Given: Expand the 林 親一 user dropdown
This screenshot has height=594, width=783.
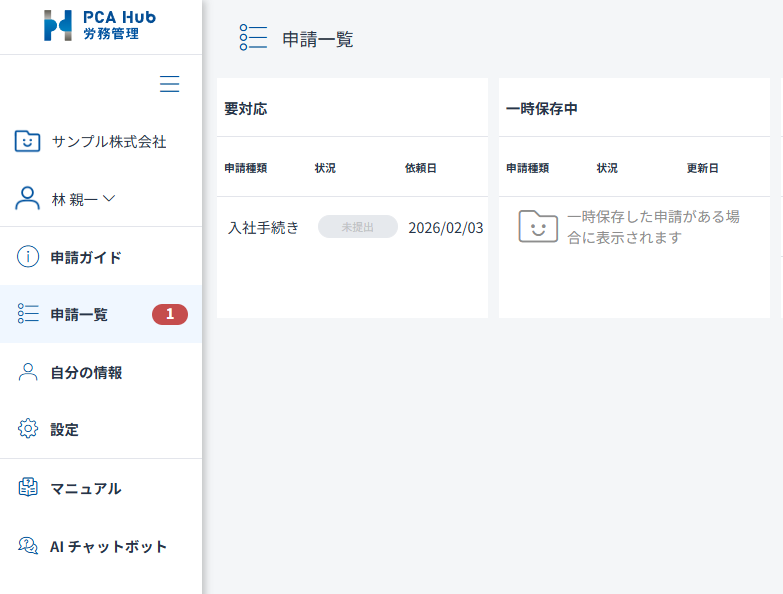Looking at the screenshot, I should 84,199.
